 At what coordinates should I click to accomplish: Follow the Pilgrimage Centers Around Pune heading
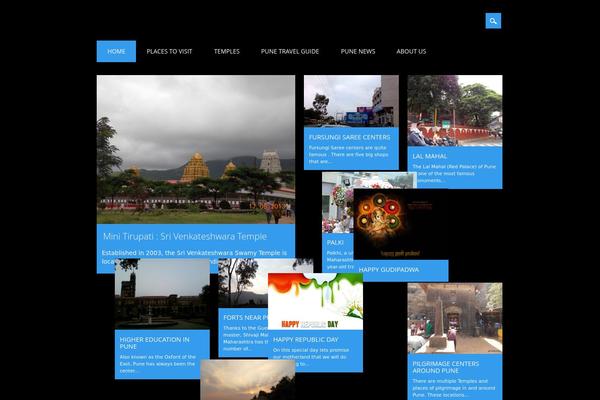[445, 367]
